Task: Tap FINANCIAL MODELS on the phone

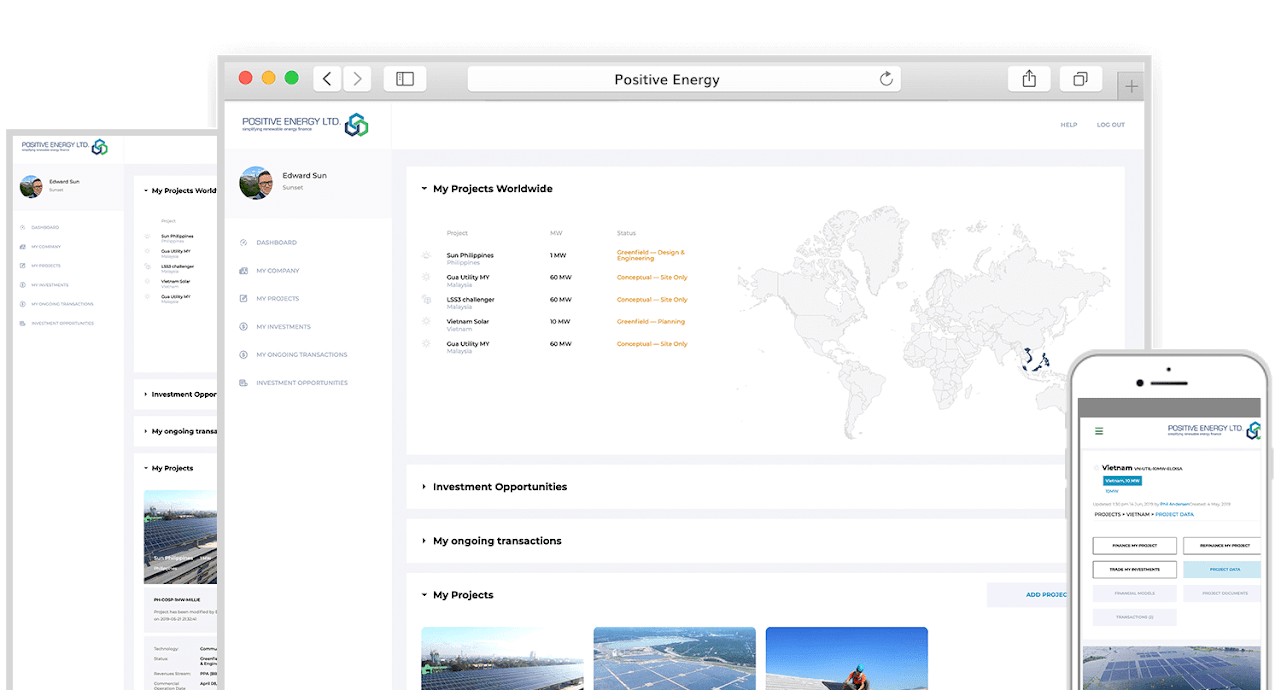Action: (1134, 594)
